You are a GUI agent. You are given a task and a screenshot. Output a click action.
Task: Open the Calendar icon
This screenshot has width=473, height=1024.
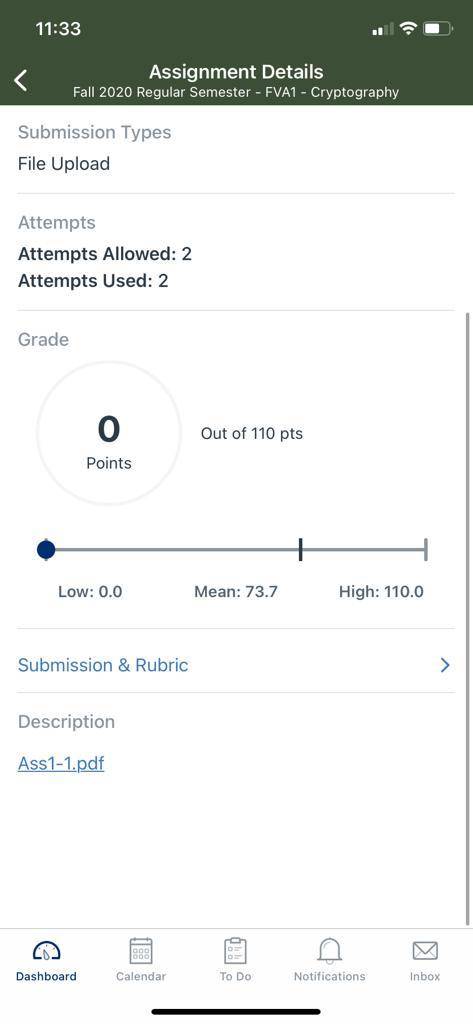click(140, 950)
